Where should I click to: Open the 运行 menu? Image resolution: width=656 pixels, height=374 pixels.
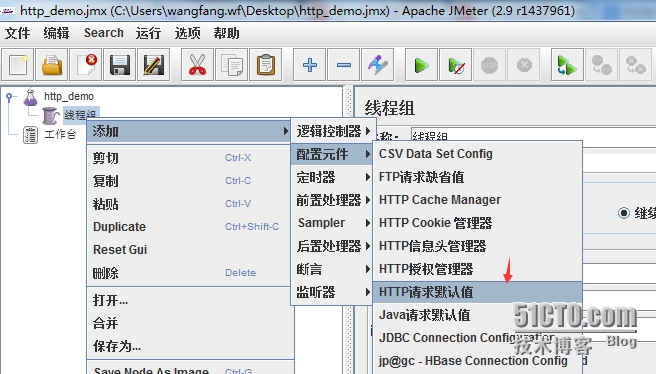148,33
